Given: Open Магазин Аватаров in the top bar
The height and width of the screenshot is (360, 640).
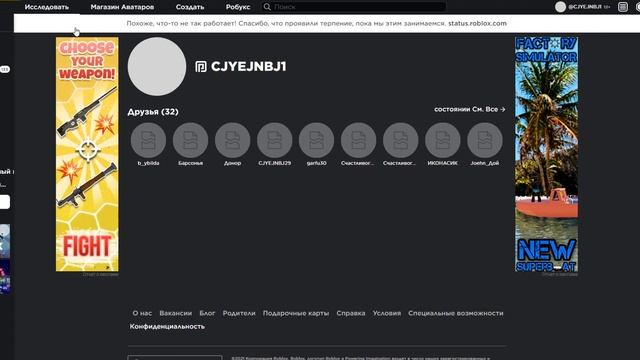Looking at the screenshot, I should [x=122, y=7].
